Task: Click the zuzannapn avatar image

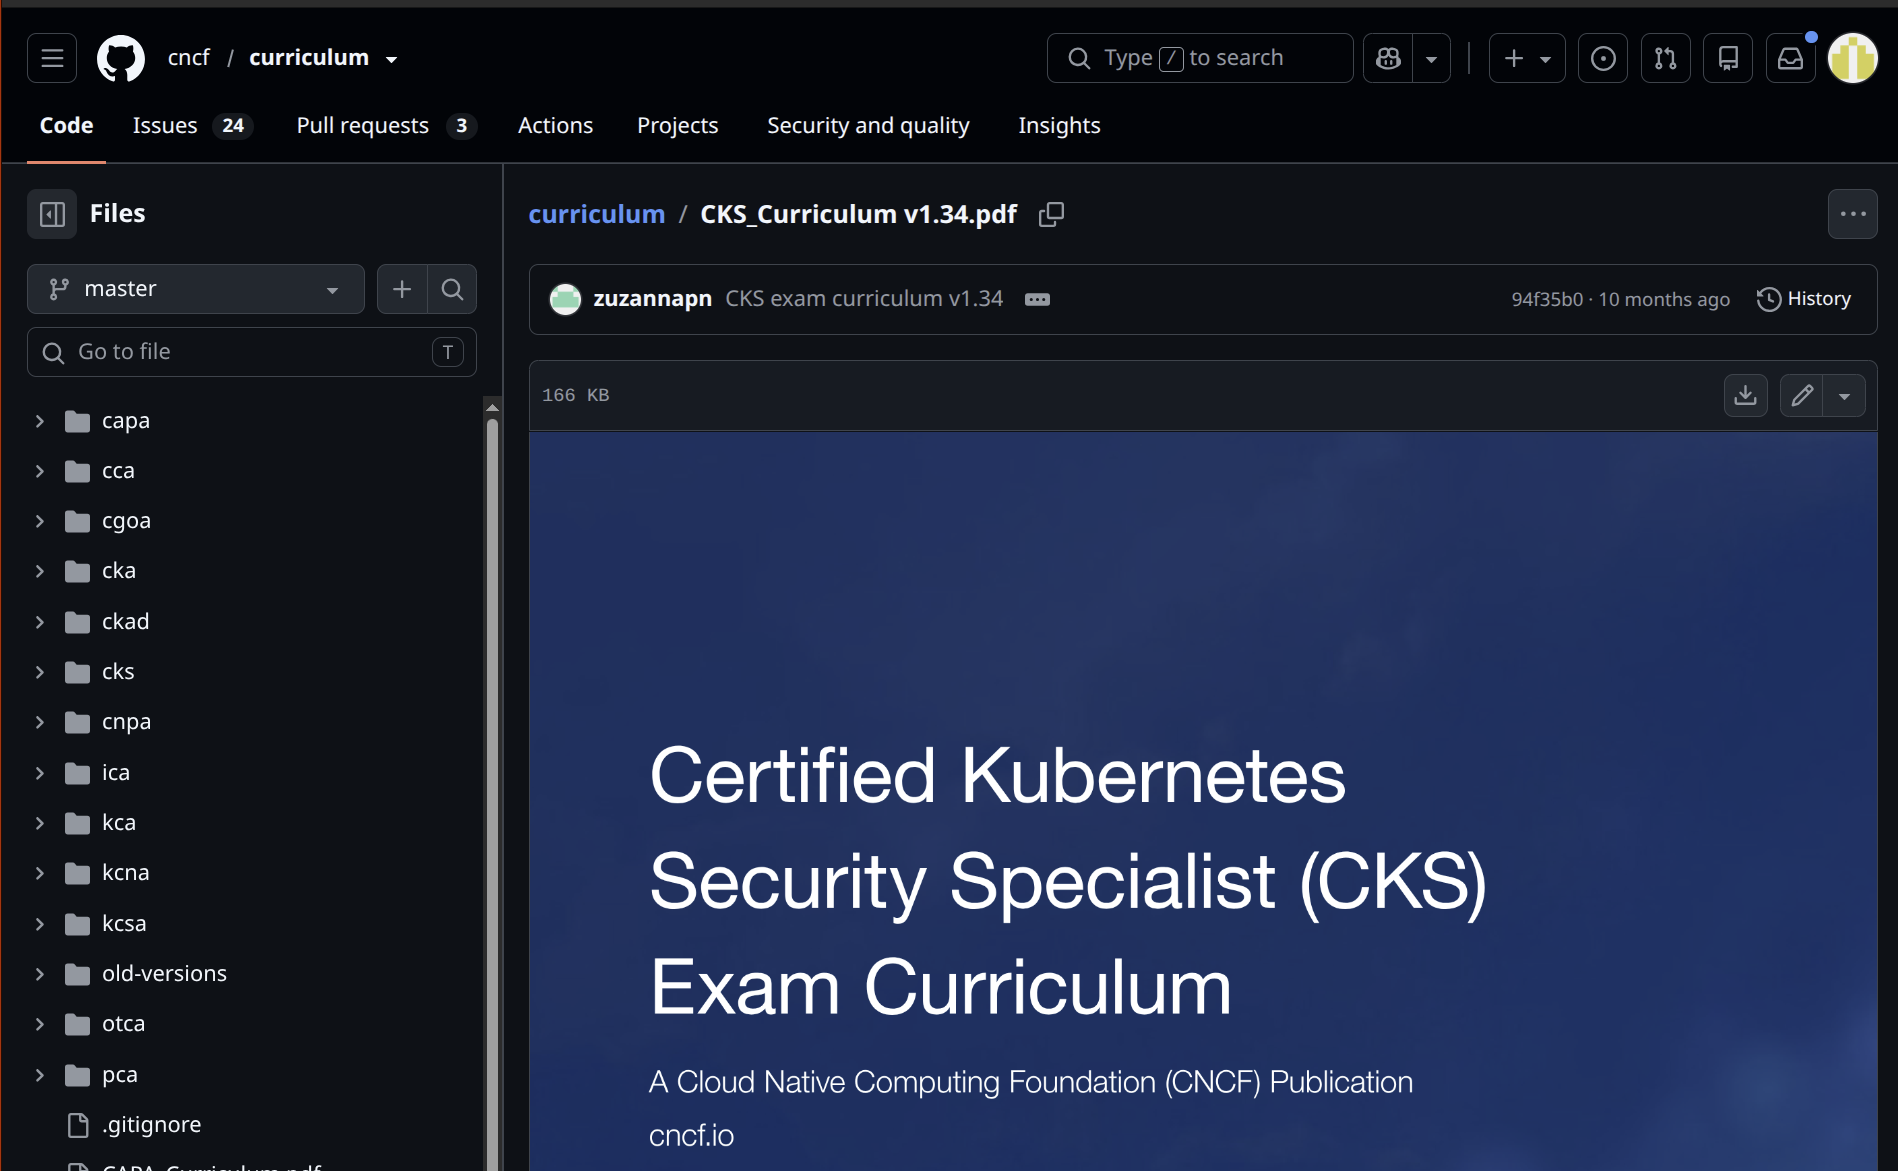Action: pos(565,299)
